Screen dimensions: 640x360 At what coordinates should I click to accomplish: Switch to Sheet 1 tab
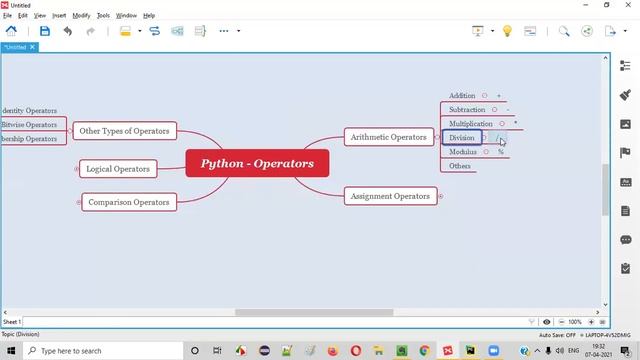point(11,322)
